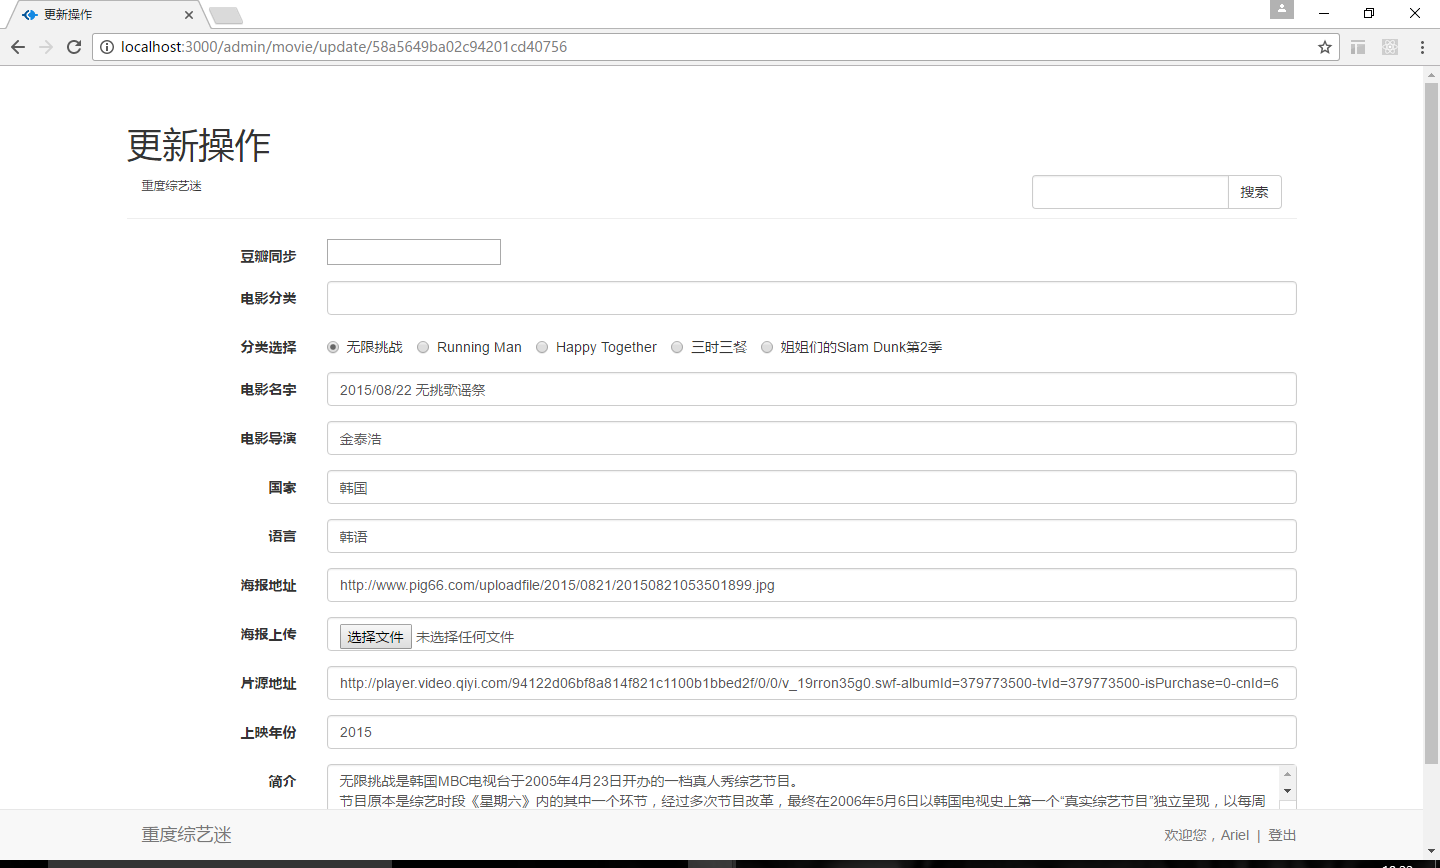Viewport: 1440px width, 868px height.
Task: Click the 豆瓣同步 label
Action: (268, 256)
